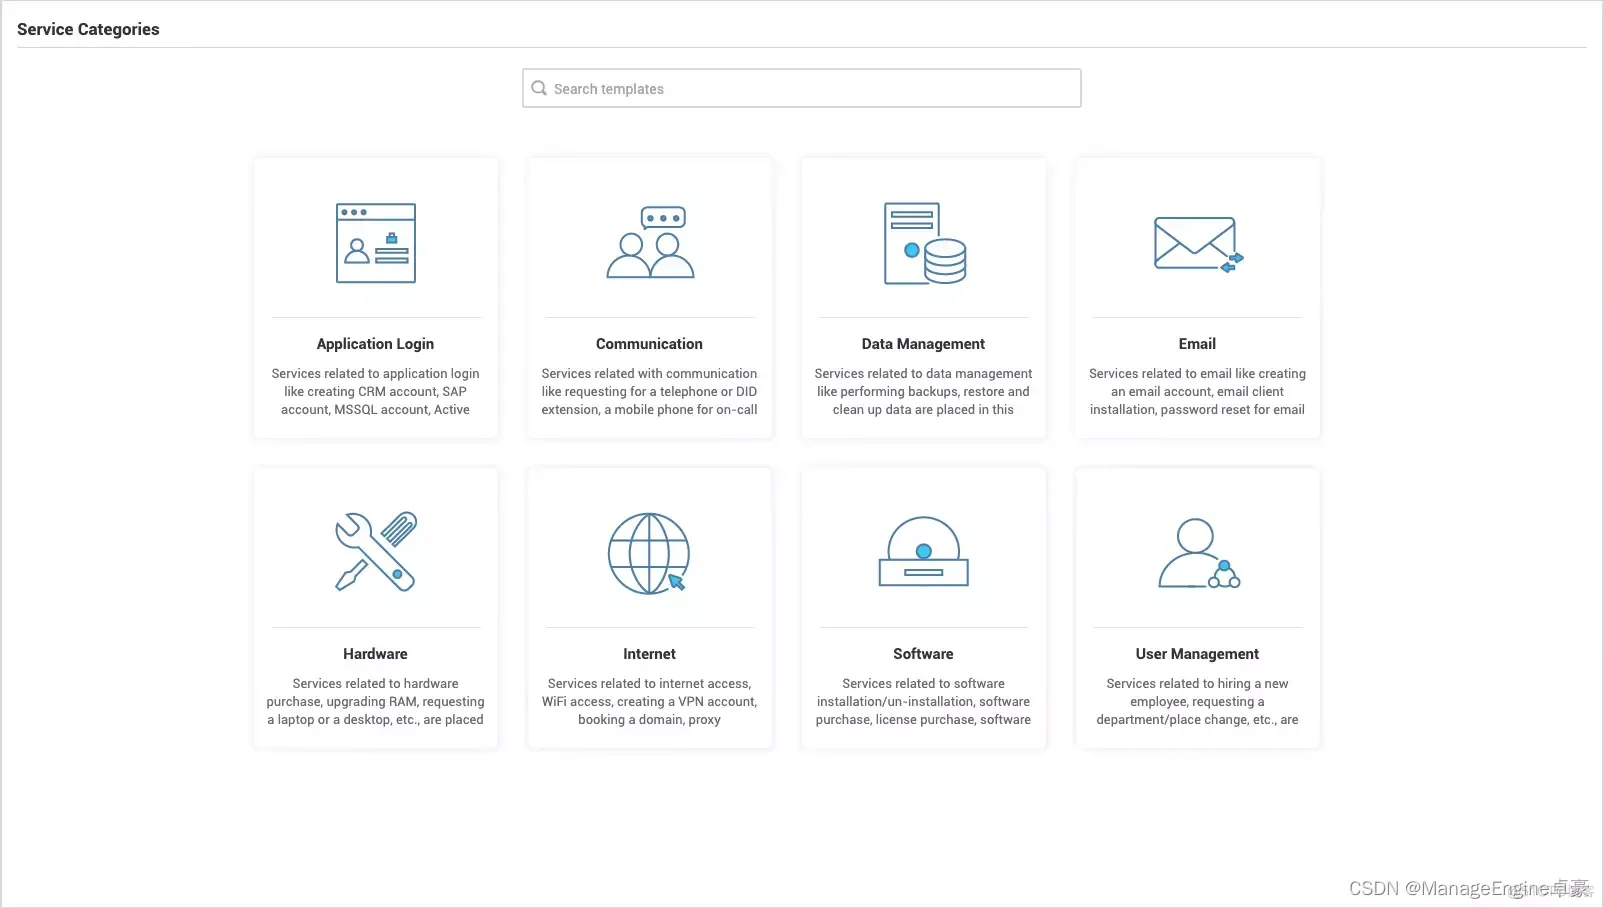Viewport: 1604px width, 908px height.
Task: Select the Data Management server icon
Action: (x=925, y=244)
